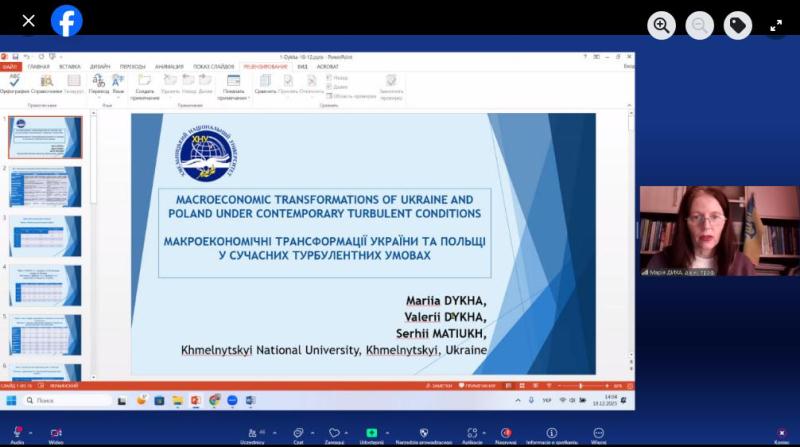Toggle Video camera in Zoom toolbar
Screen dimensions: 800x447
(56, 434)
